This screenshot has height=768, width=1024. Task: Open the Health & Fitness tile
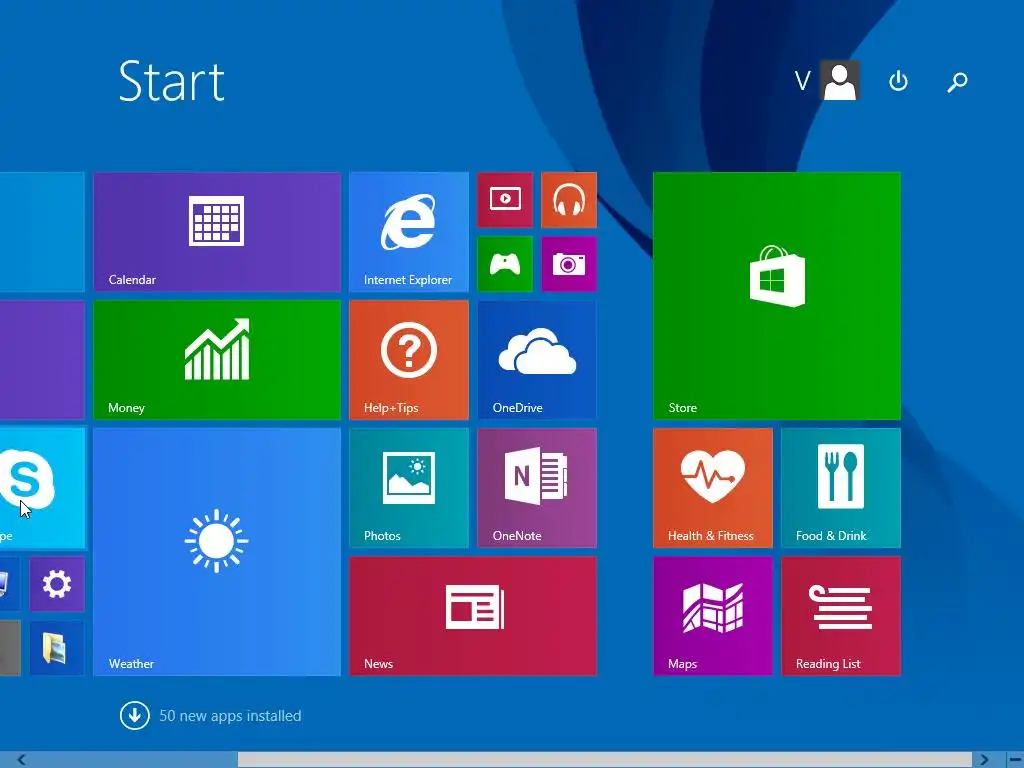tap(712, 488)
